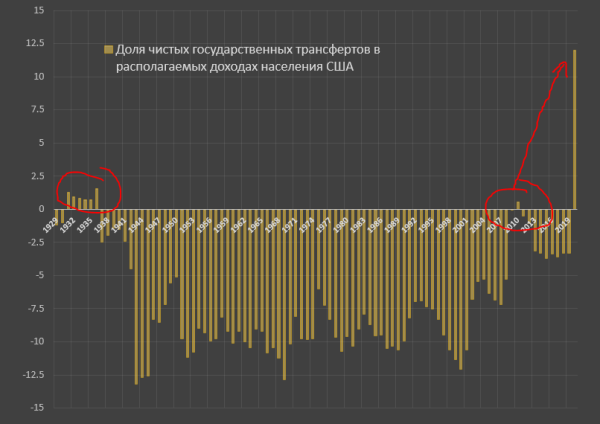Click the deepest negative bar near 1944
Viewport: 600px width, 424px height.
[136, 297]
